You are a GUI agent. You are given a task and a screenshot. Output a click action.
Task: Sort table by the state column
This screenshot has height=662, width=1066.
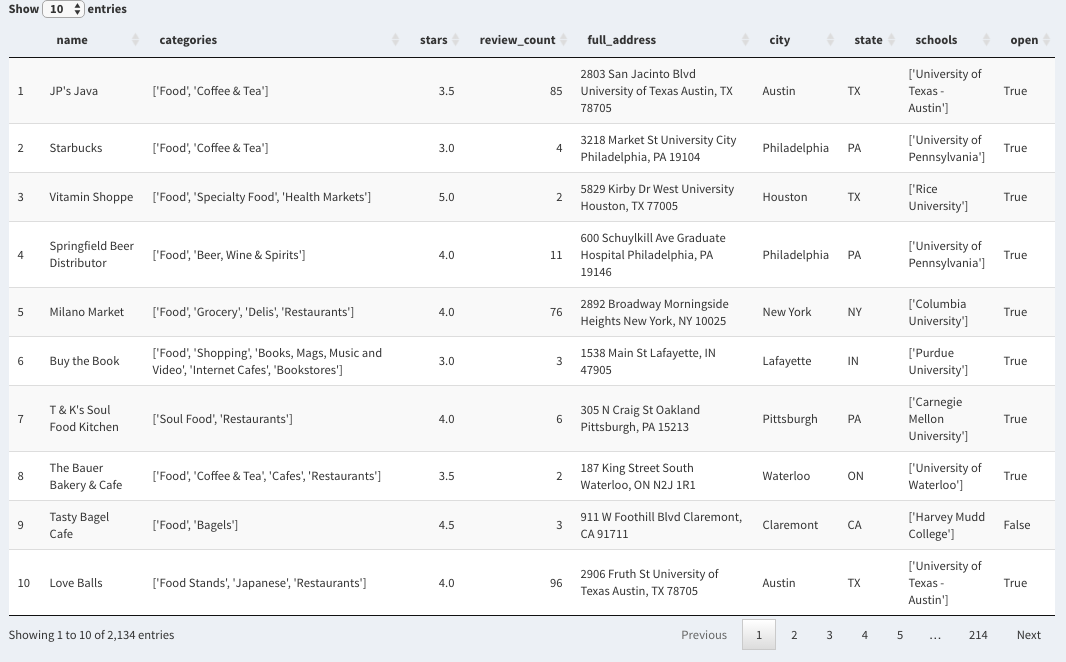(871, 40)
